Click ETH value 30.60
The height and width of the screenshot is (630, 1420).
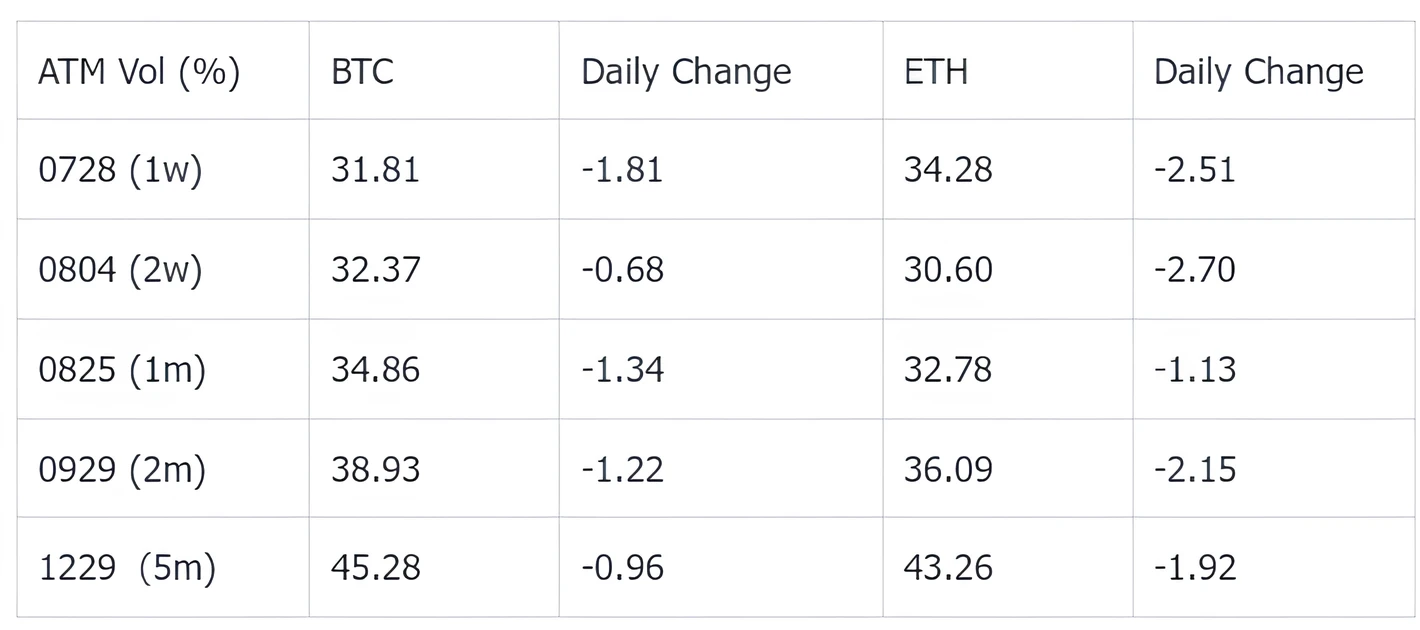[948, 270]
